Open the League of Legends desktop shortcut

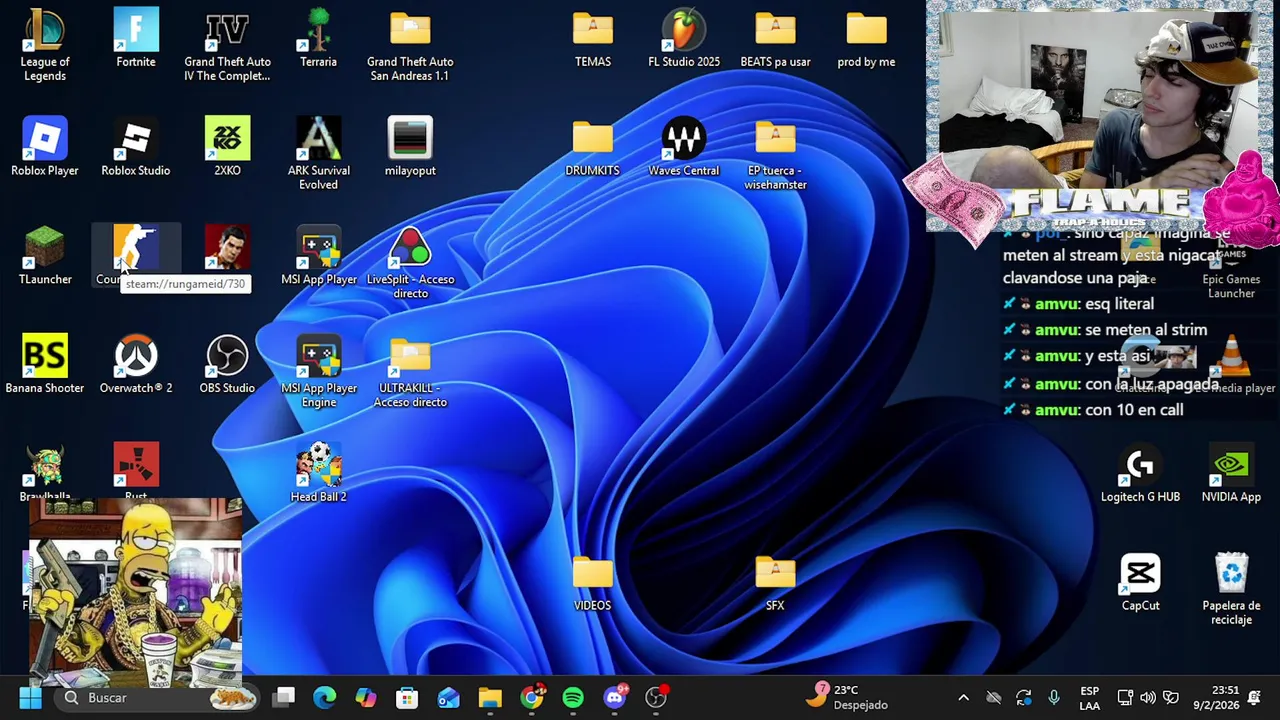click(45, 45)
